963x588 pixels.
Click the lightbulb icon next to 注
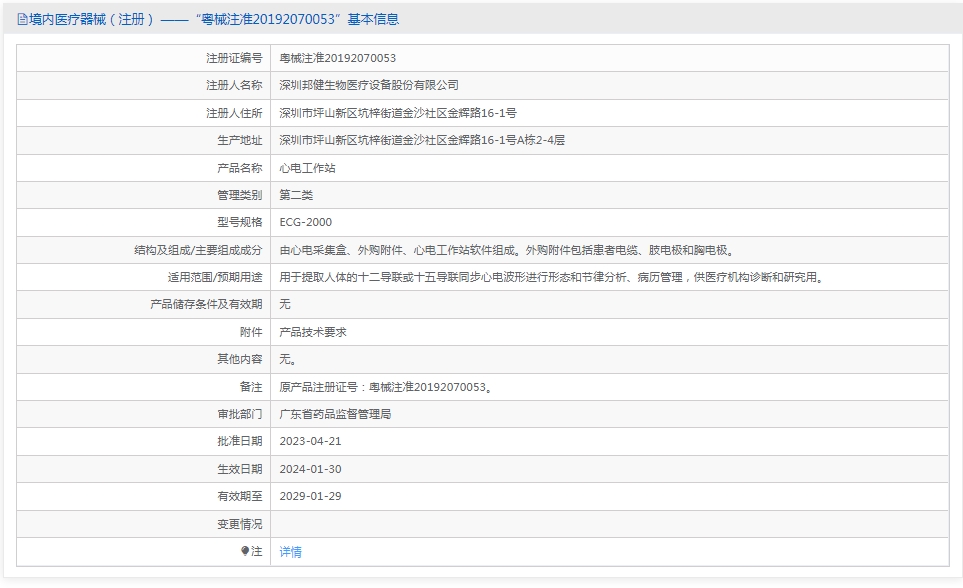coord(245,551)
